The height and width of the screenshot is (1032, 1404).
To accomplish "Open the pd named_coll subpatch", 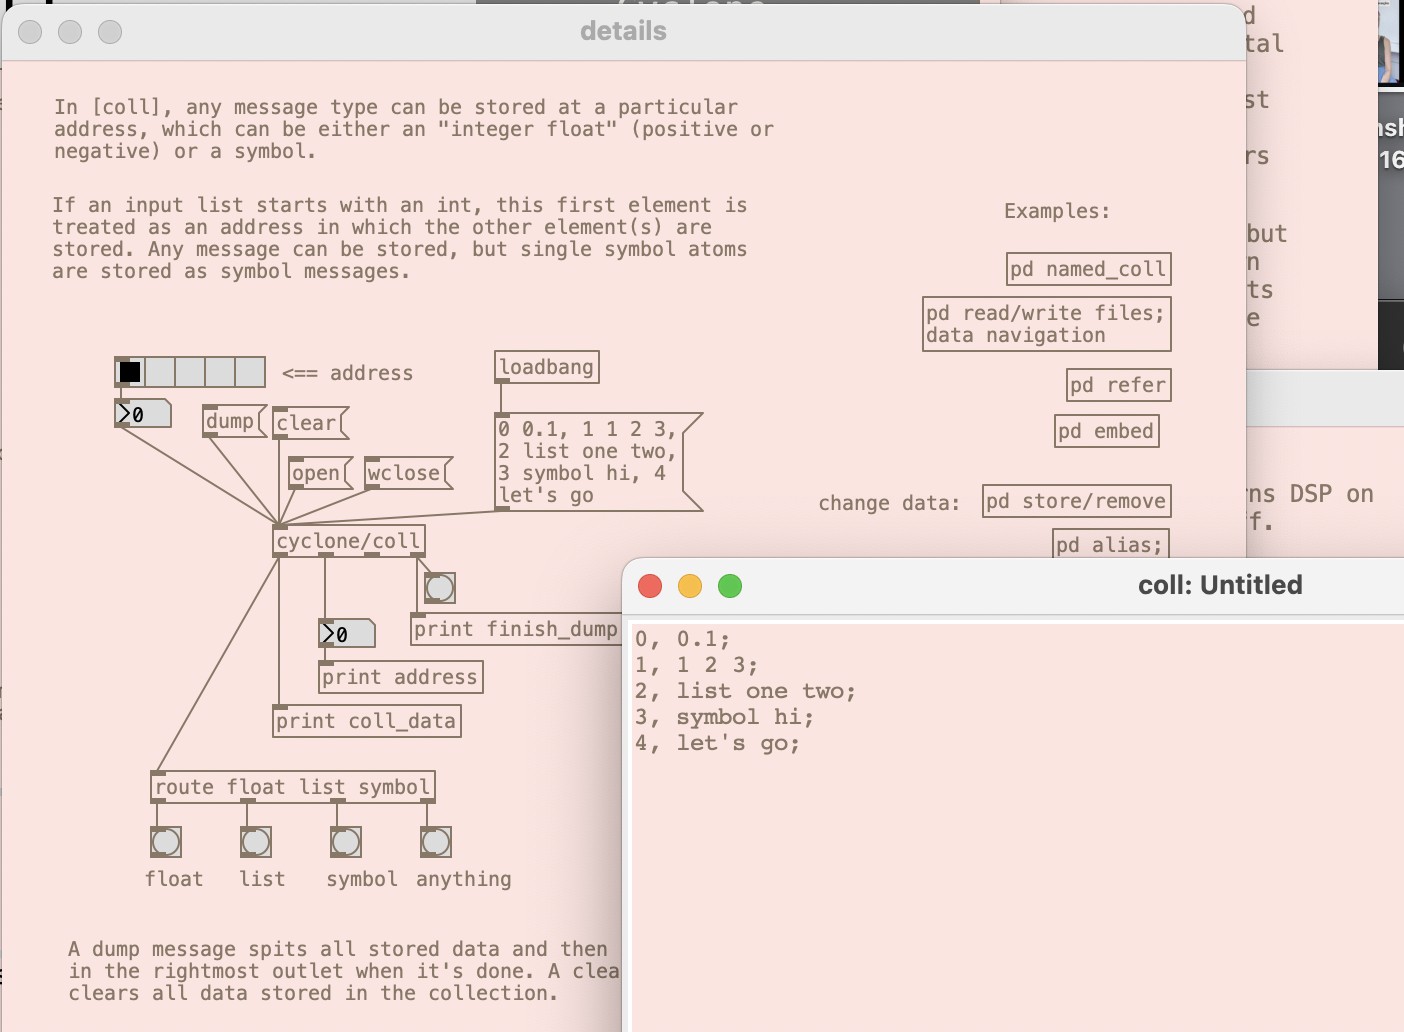I will point(1088,269).
